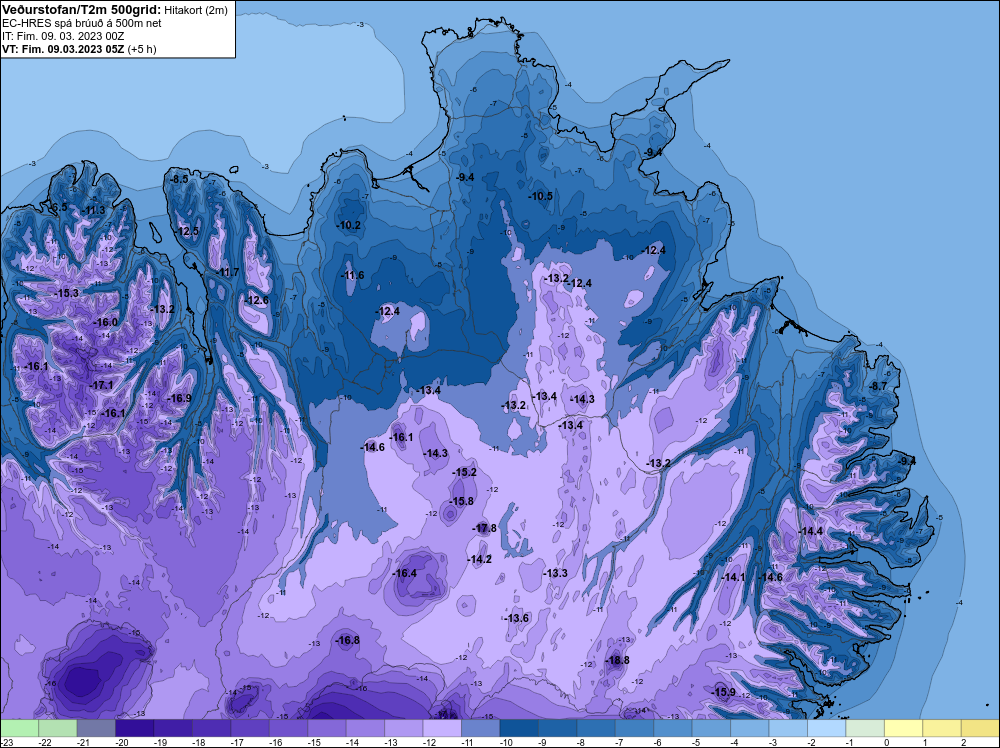The image size is (1000, 748).
Task: Select the legend swatch labeled -5
Action: click(711, 728)
